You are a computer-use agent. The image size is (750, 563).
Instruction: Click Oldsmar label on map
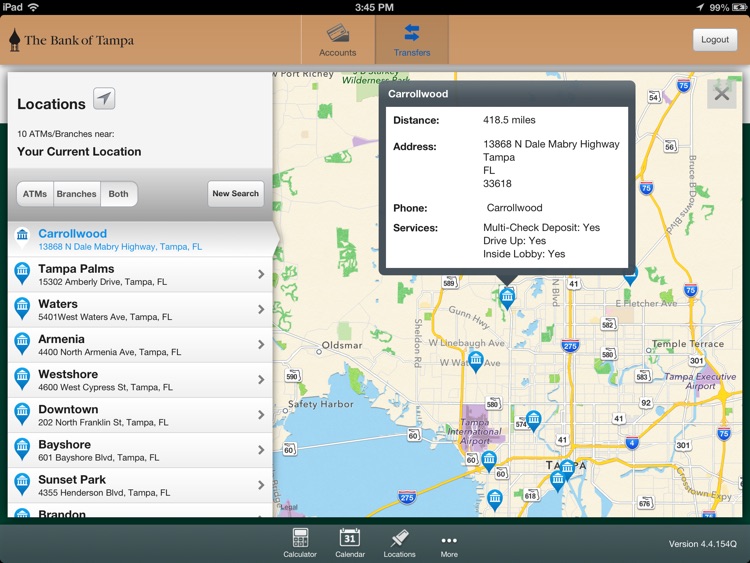[342, 345]
